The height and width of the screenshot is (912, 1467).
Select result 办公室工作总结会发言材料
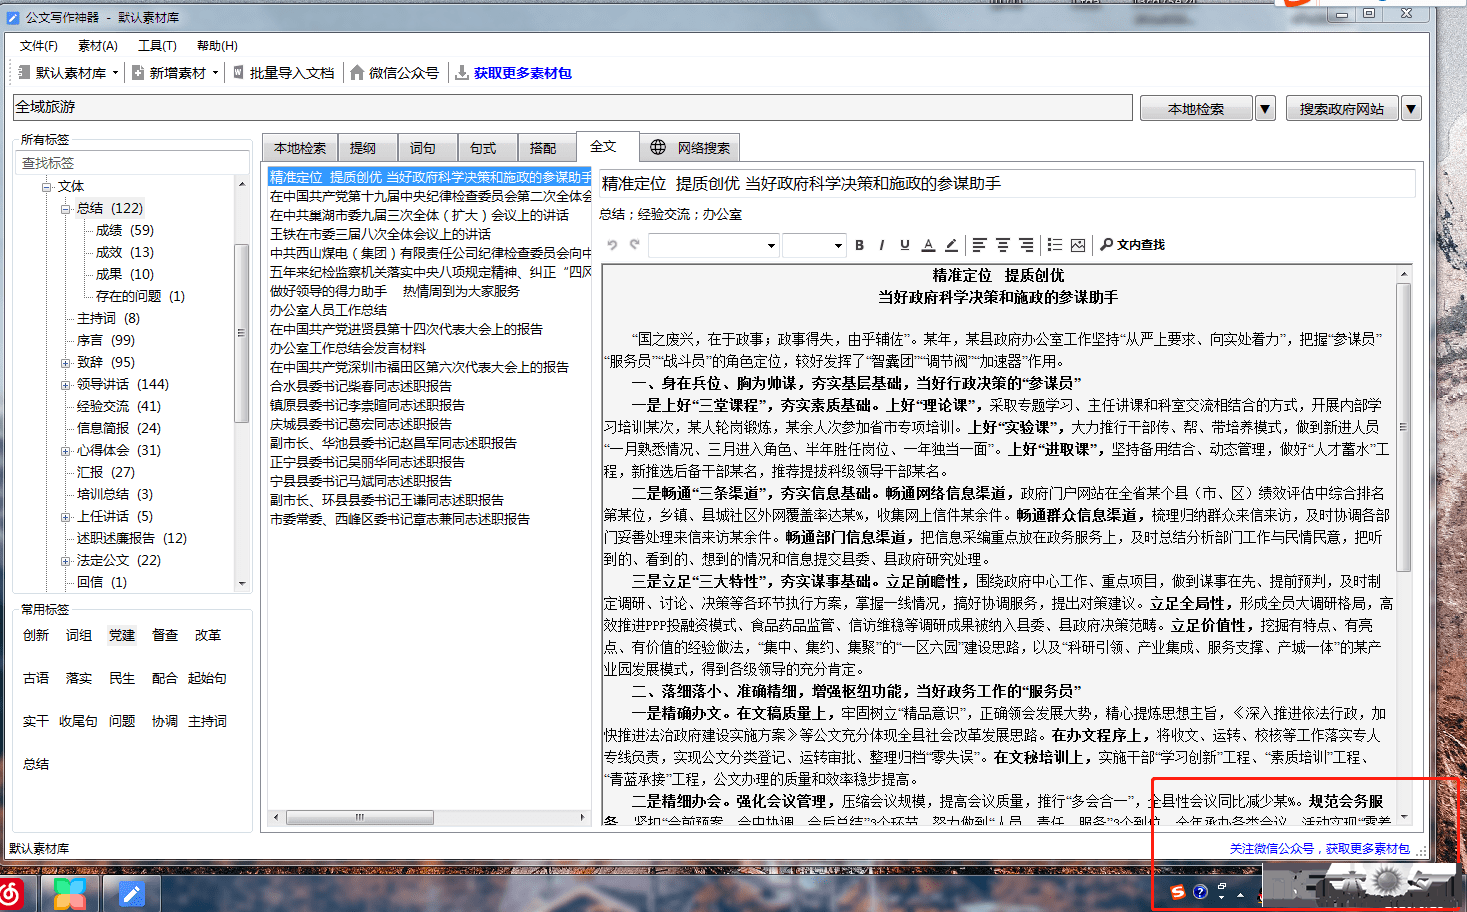[x=347, y=348]
